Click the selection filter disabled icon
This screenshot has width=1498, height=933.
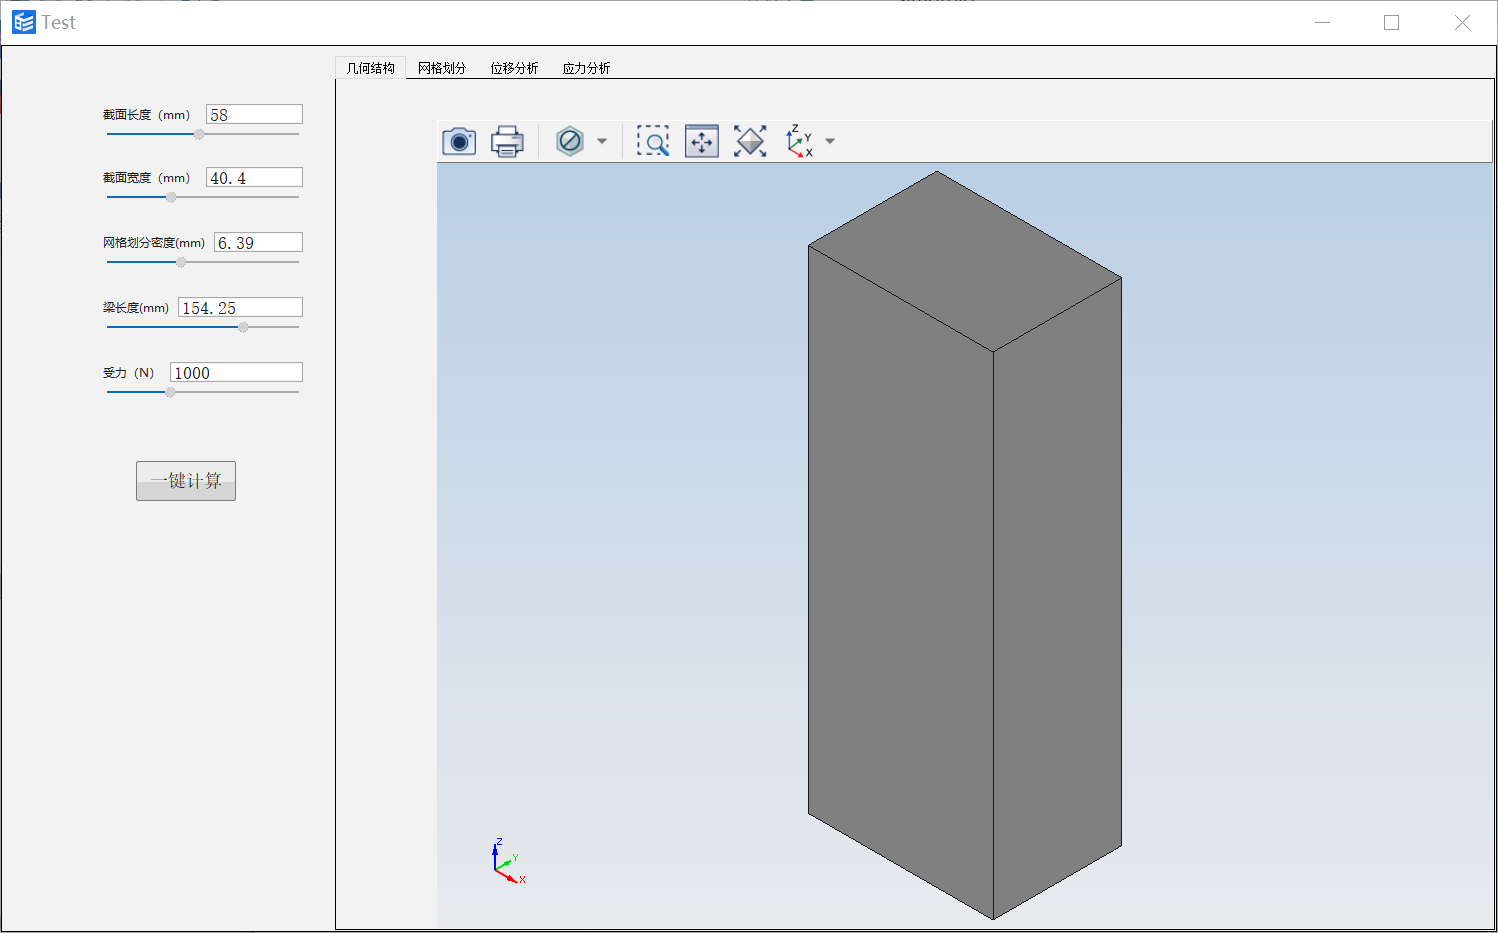[570, 141]
